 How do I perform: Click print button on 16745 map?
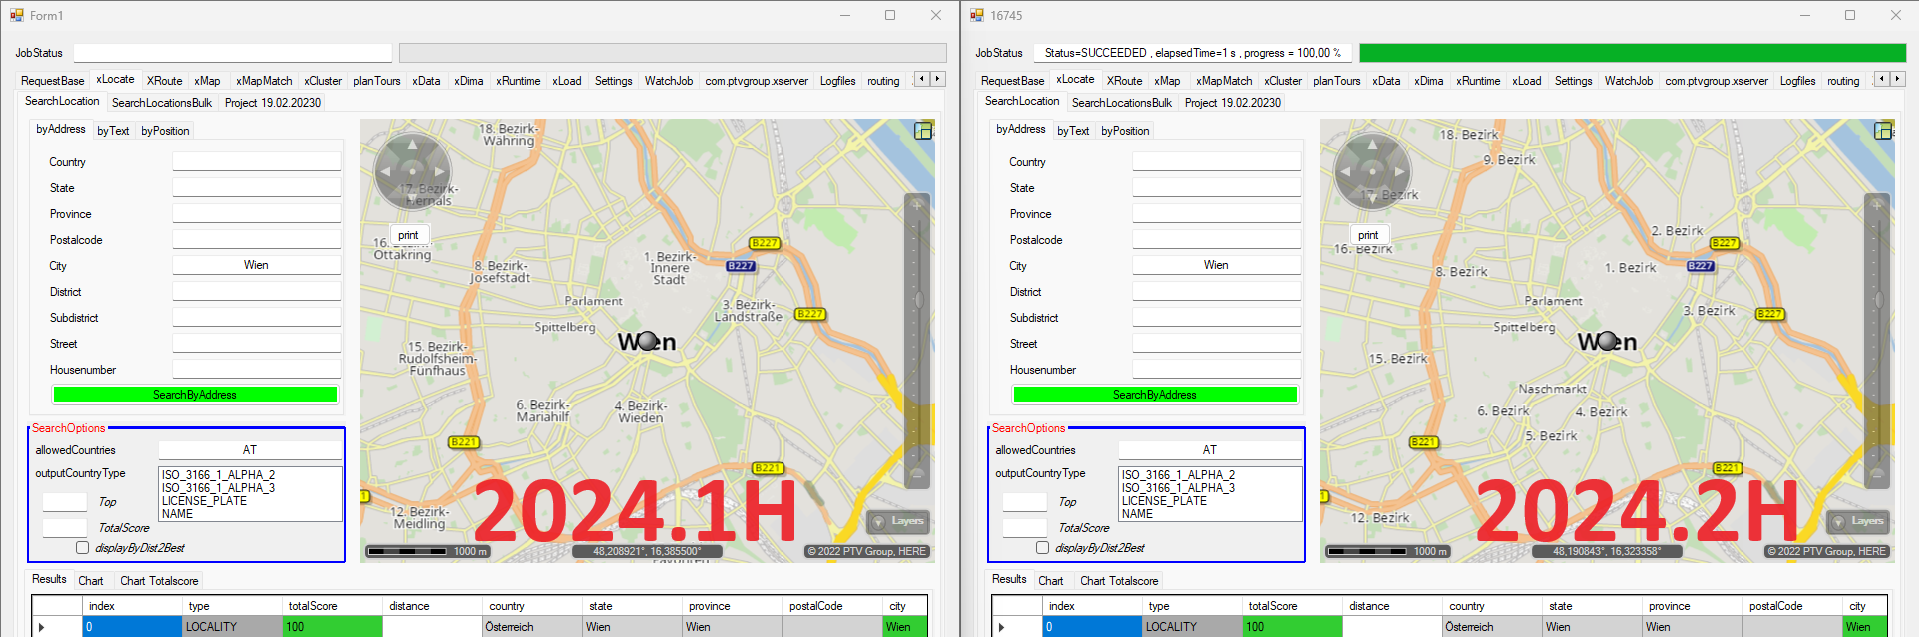tap(1368, 235)
